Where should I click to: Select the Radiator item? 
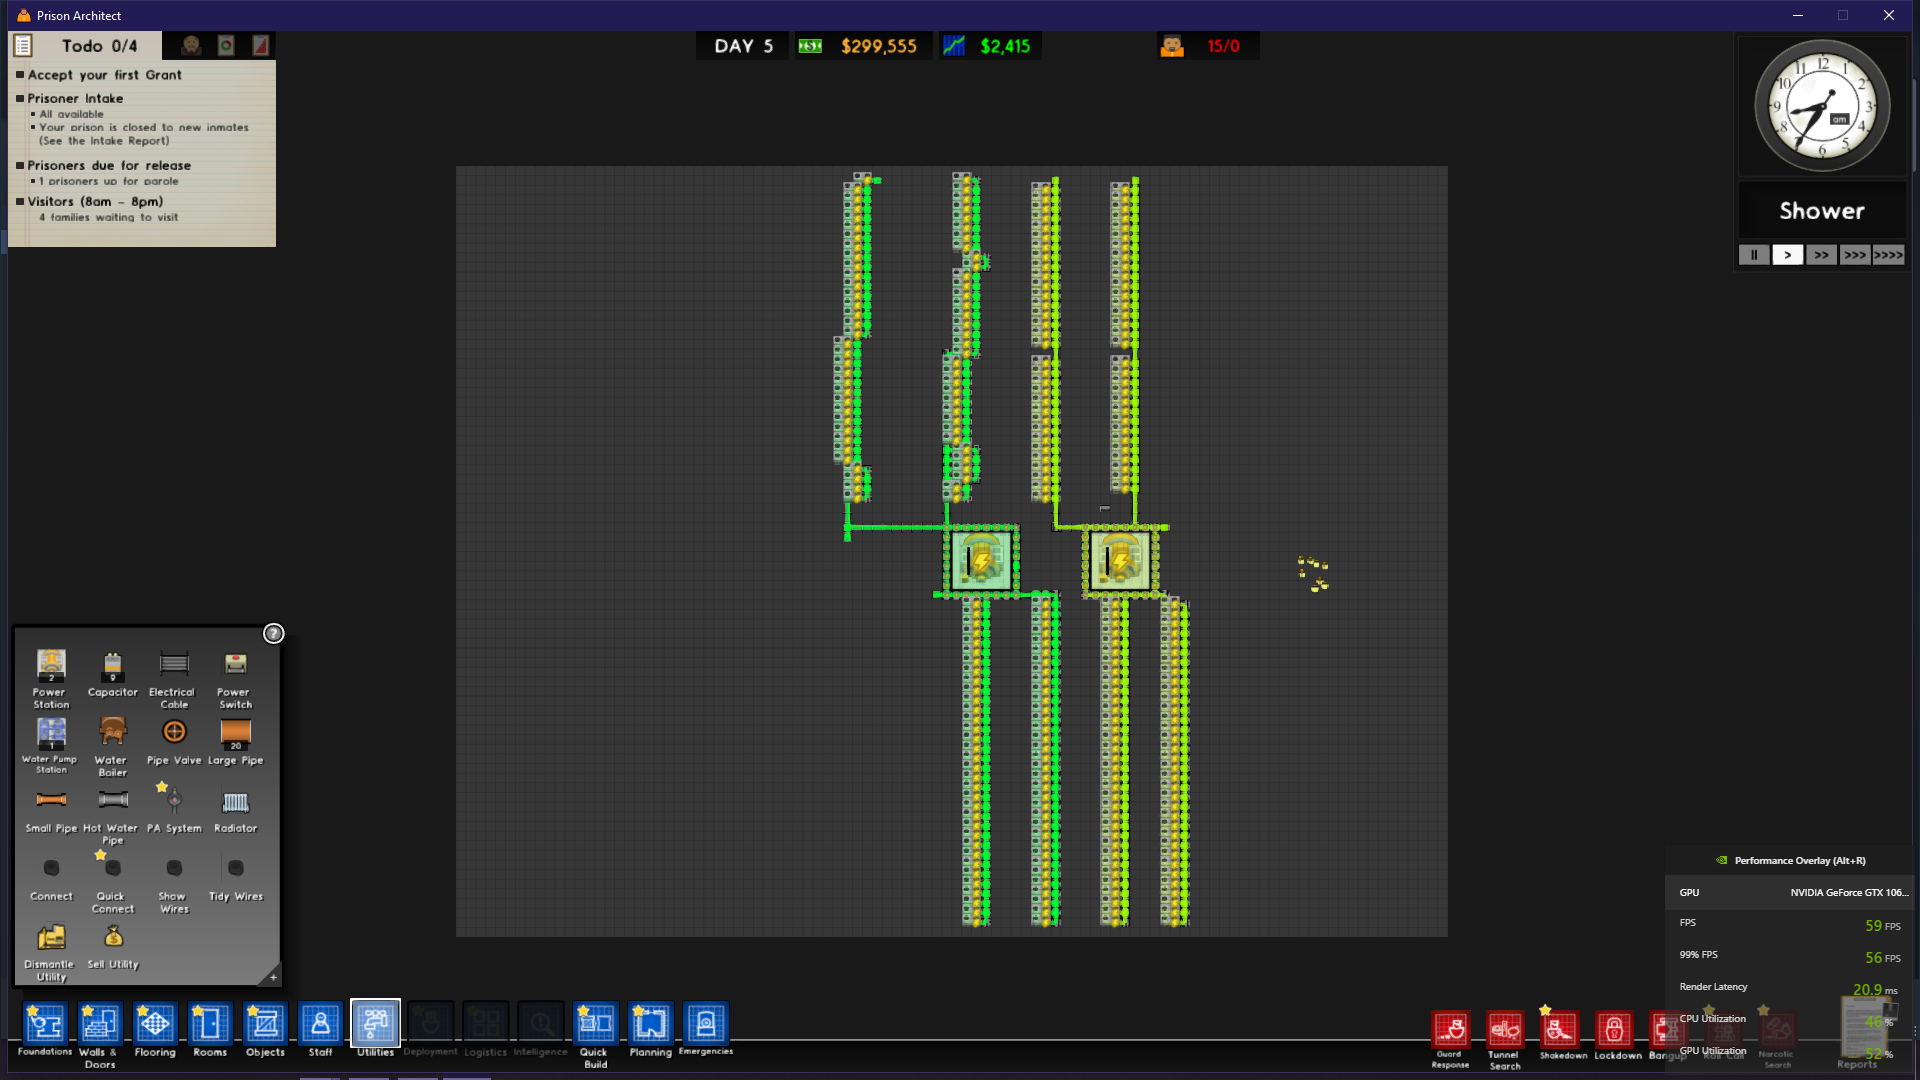click(x=235, y=810)
